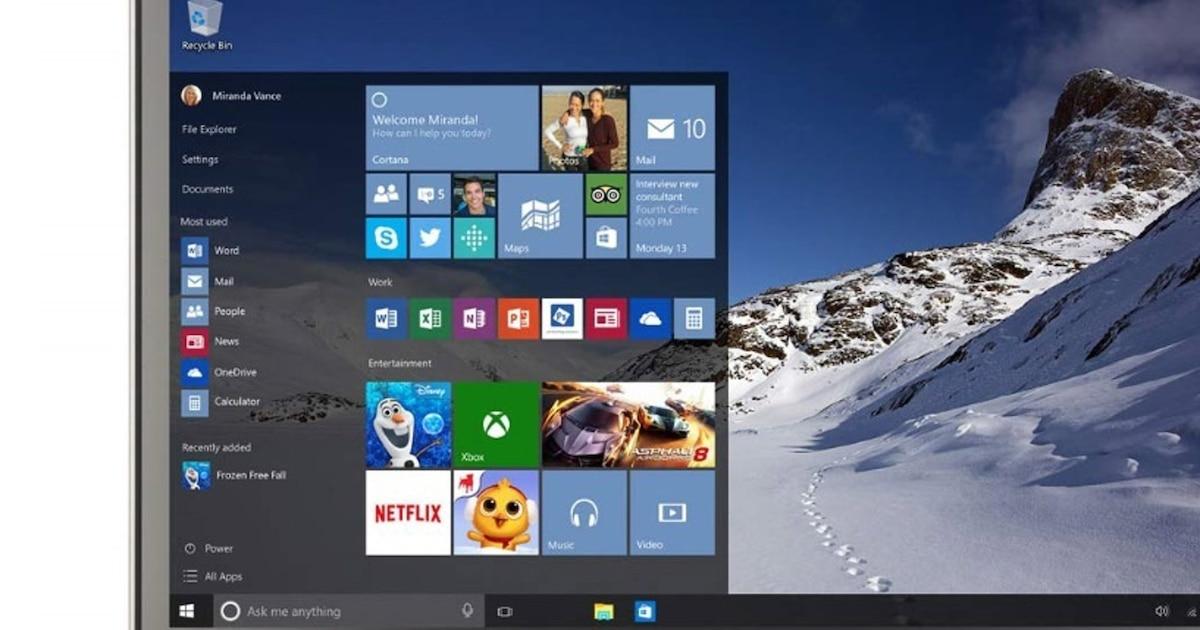Launch the Disney Frozen Olaf tile
1200x630 pixels.
click(408, 424)
